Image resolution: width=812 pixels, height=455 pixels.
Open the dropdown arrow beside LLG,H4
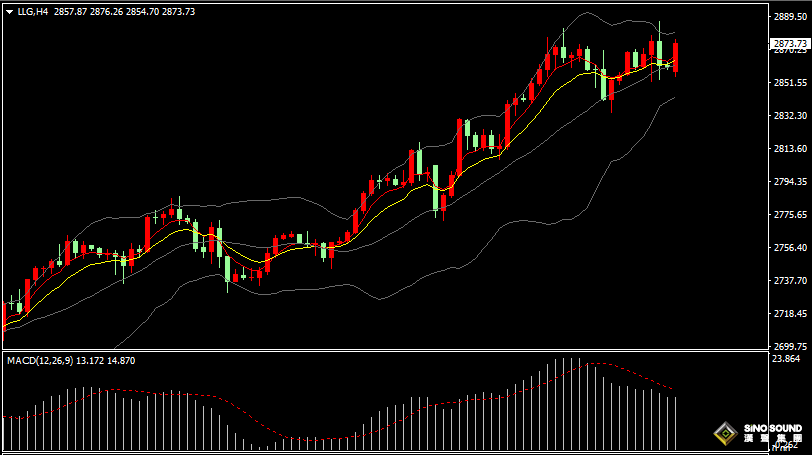(x=9, y=10)
